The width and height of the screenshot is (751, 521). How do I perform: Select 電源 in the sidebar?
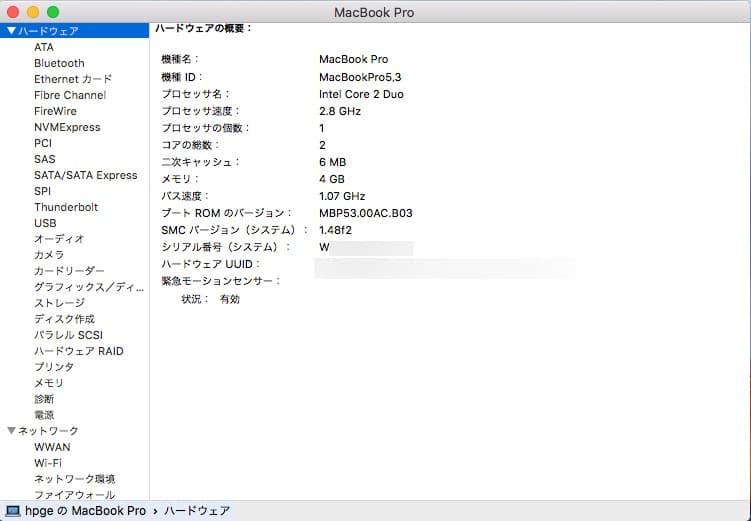pos(44,415)
